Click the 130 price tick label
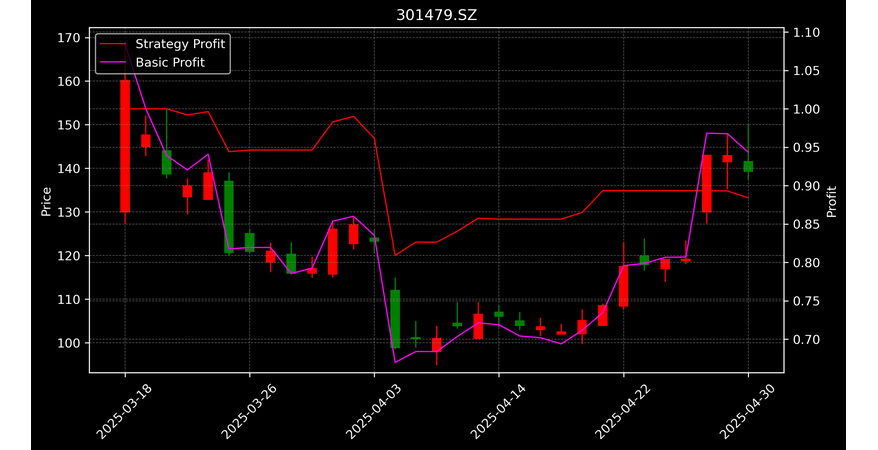The width and height of the screenshot is (878, 450). 69,213
